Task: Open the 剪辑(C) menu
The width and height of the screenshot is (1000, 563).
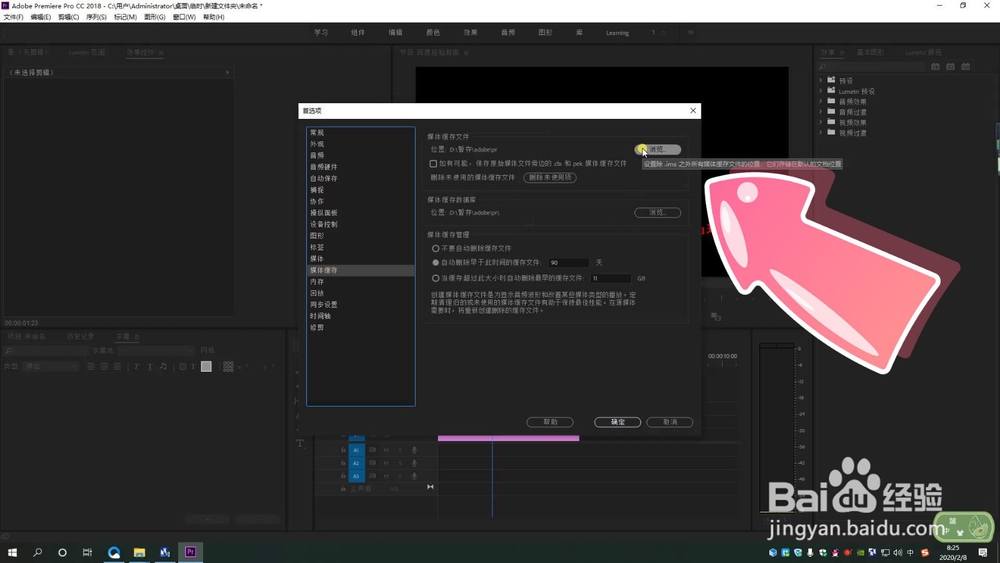Action: 68,17
